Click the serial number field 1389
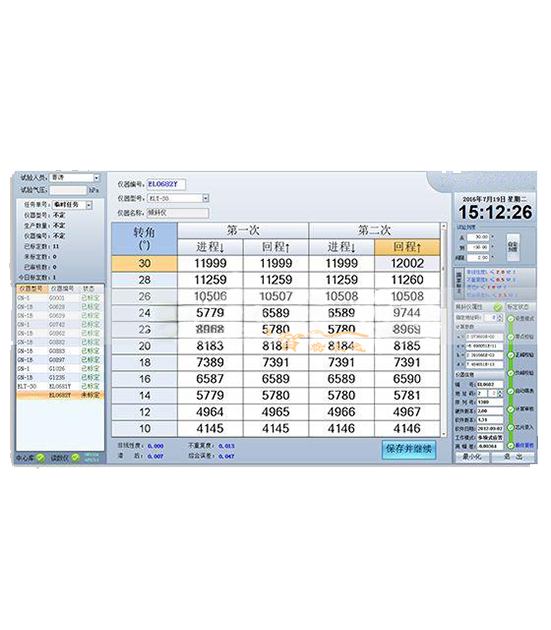The height and width of the screenshot is (630, 551). (490, 402)
